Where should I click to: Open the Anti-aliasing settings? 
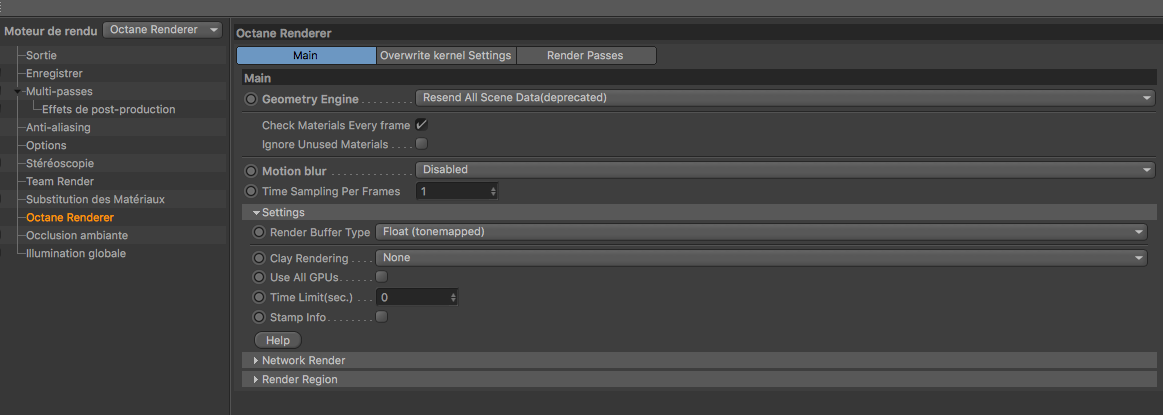[58, 127]
